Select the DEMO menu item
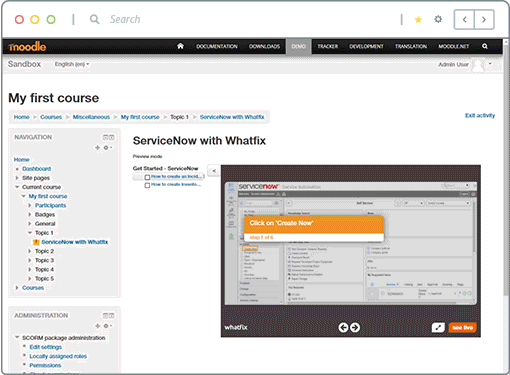The width and height of the screenshot is (510, 375). (299, 46)
